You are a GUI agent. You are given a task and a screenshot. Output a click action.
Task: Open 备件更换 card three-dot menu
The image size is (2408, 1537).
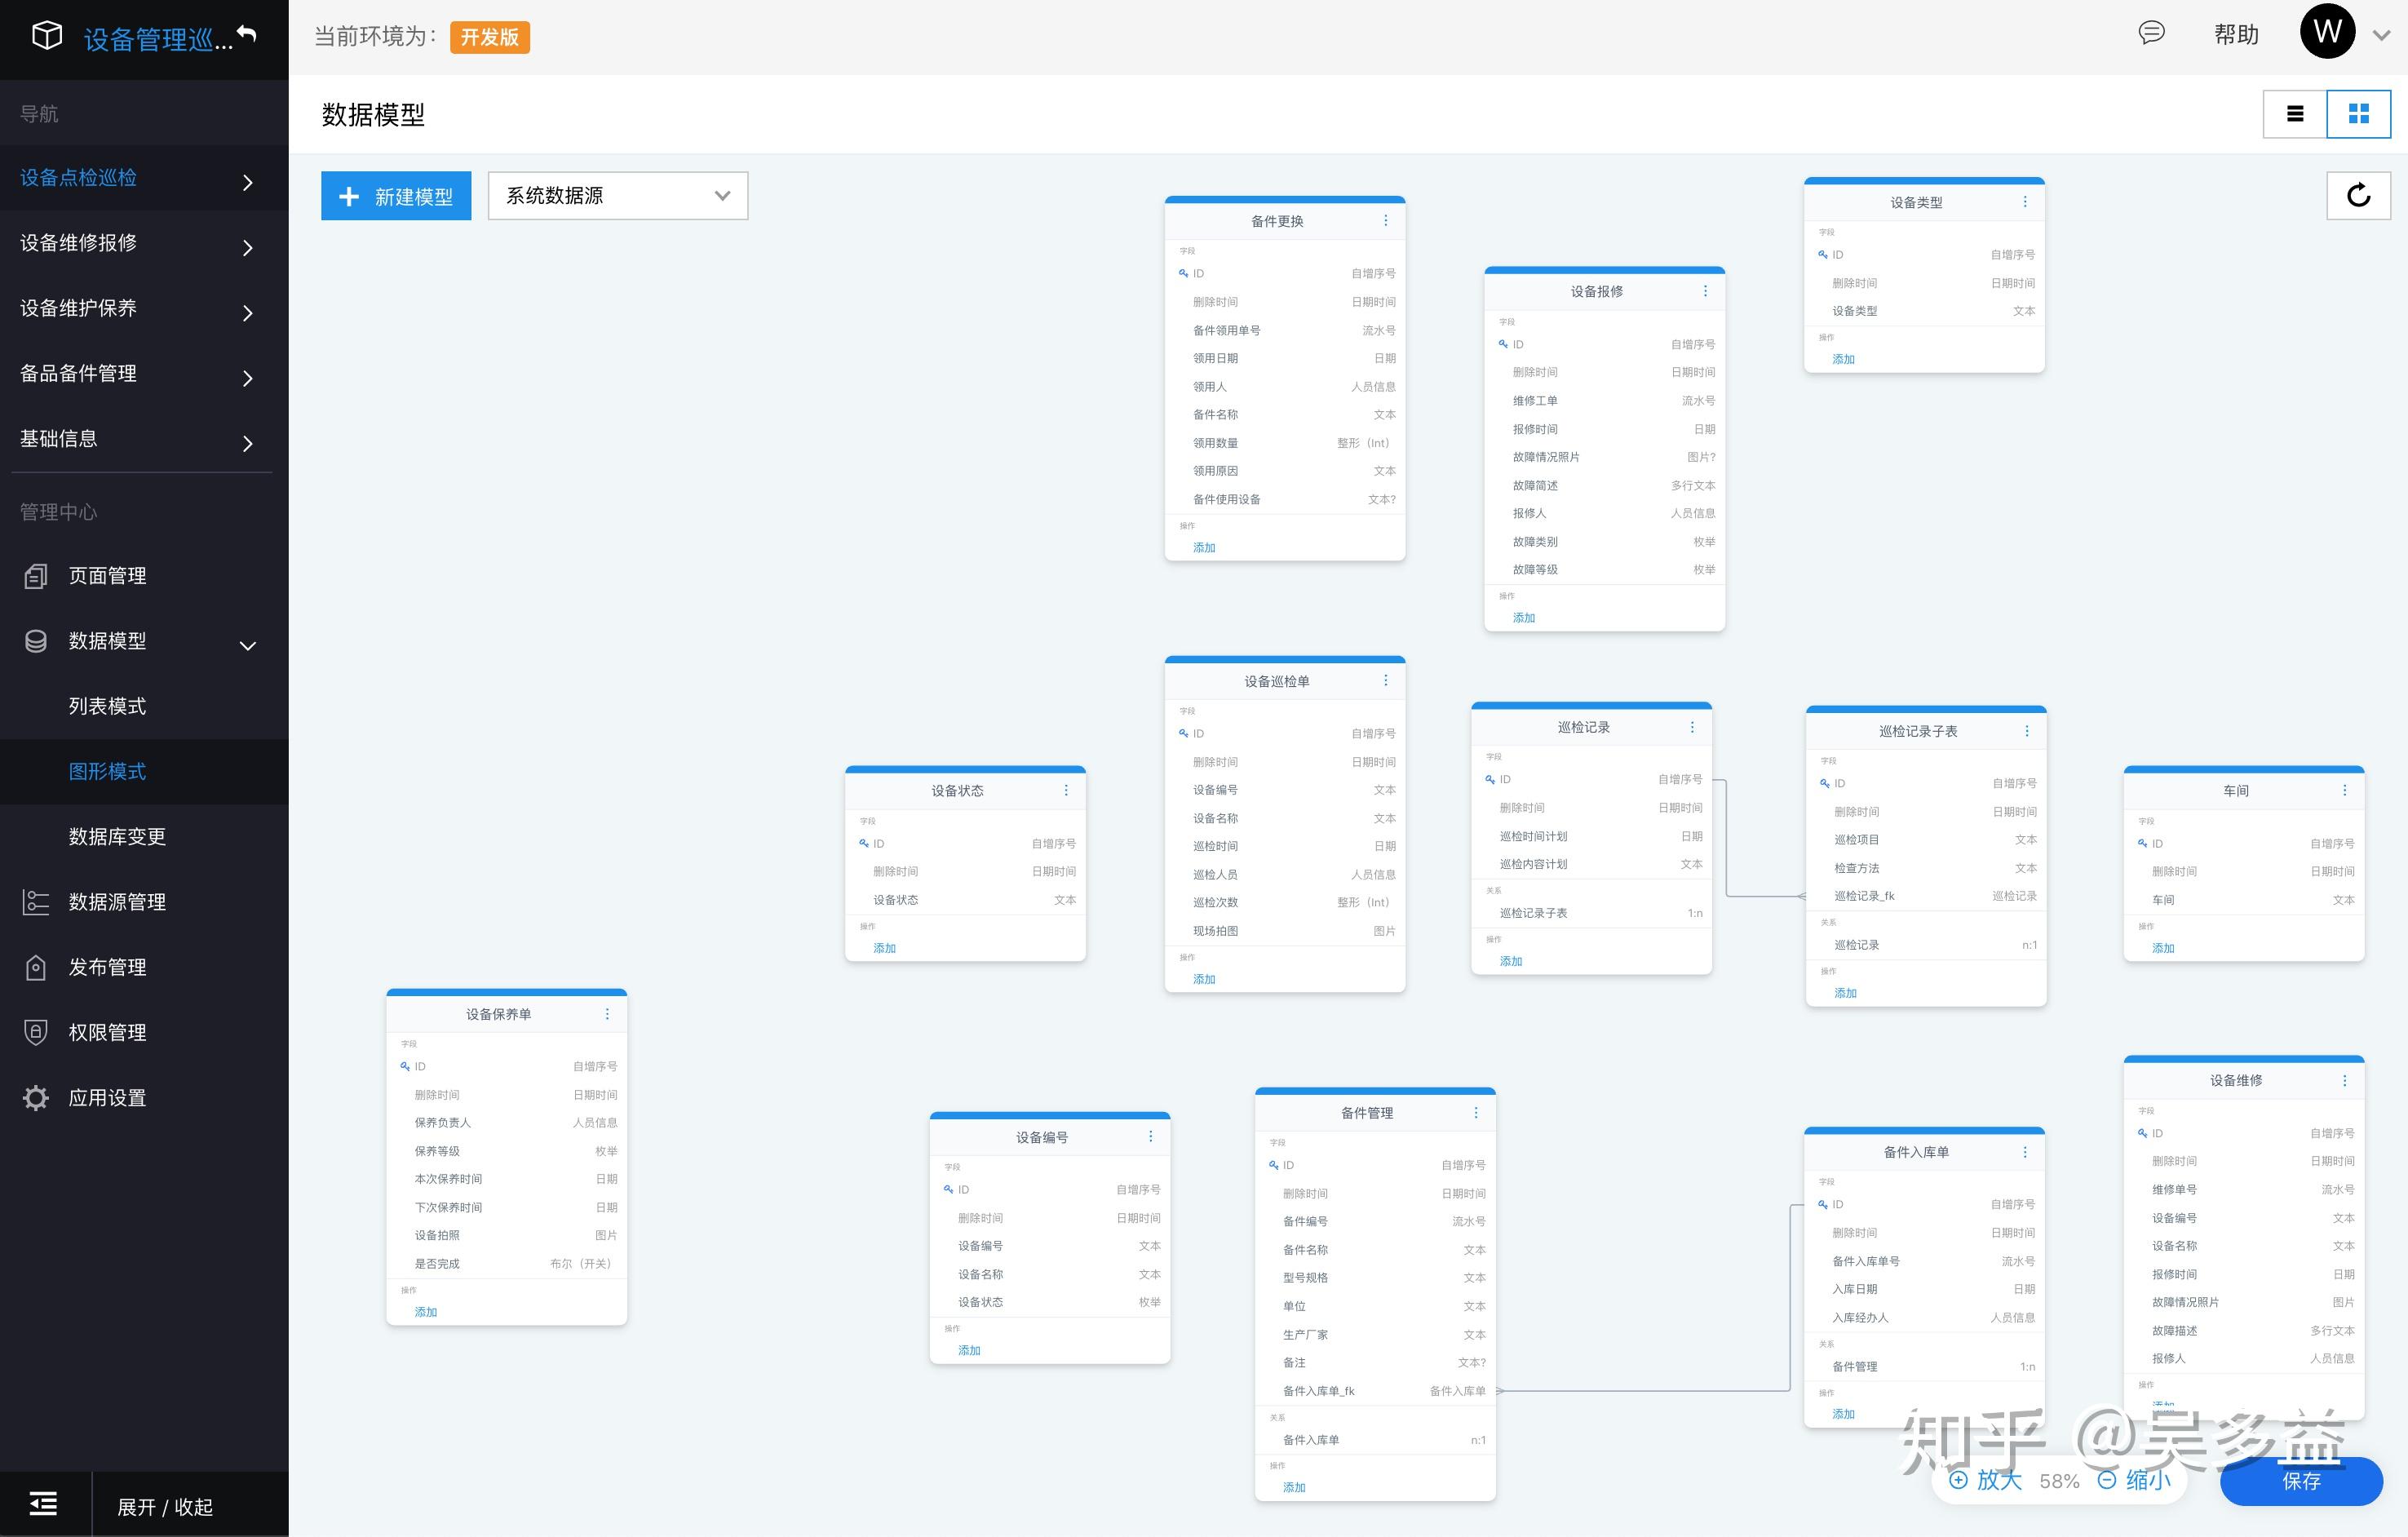(x=1385, y=221)
